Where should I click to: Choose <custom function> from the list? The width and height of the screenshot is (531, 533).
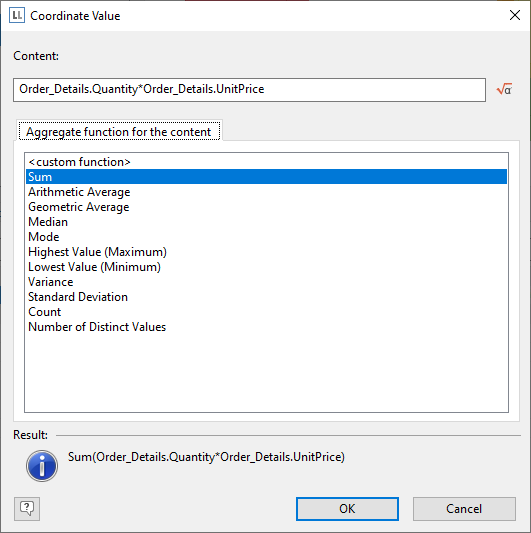[x=267, y=162]
